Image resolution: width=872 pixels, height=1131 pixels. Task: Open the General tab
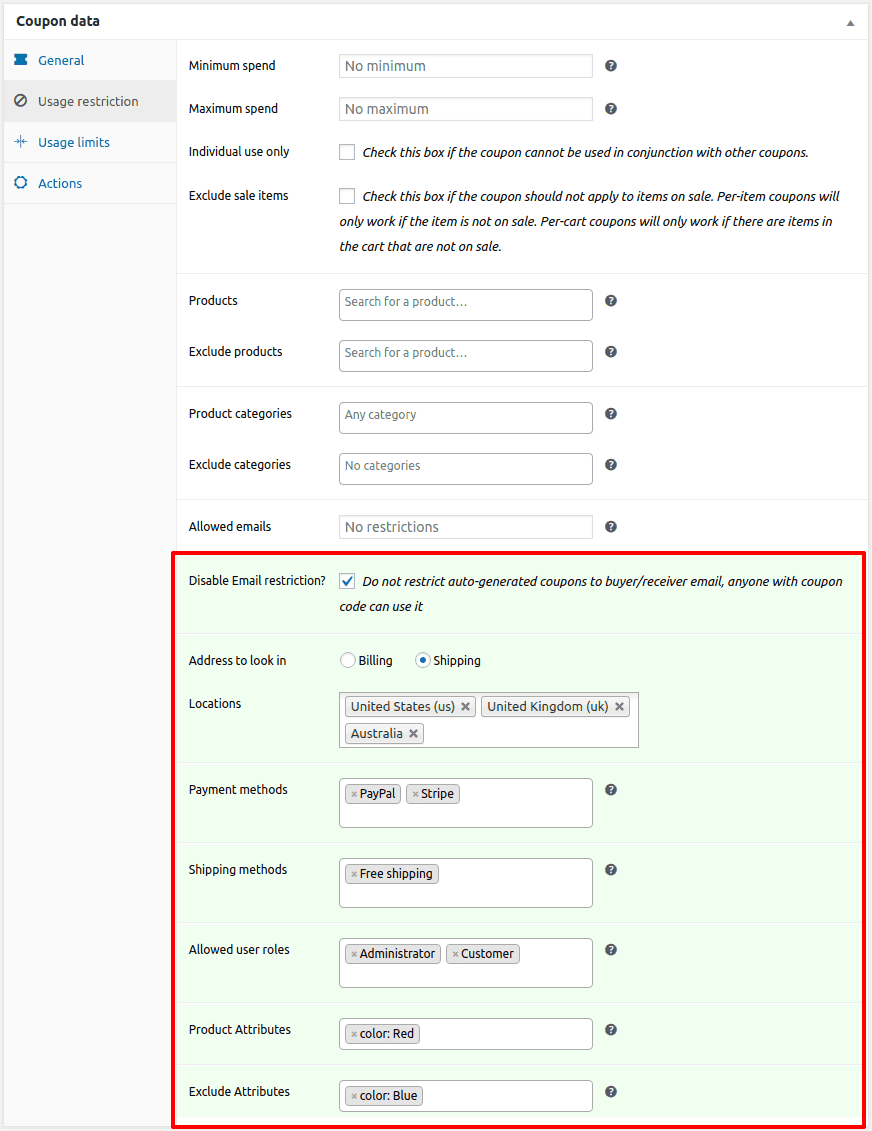[x=89, y=61]
